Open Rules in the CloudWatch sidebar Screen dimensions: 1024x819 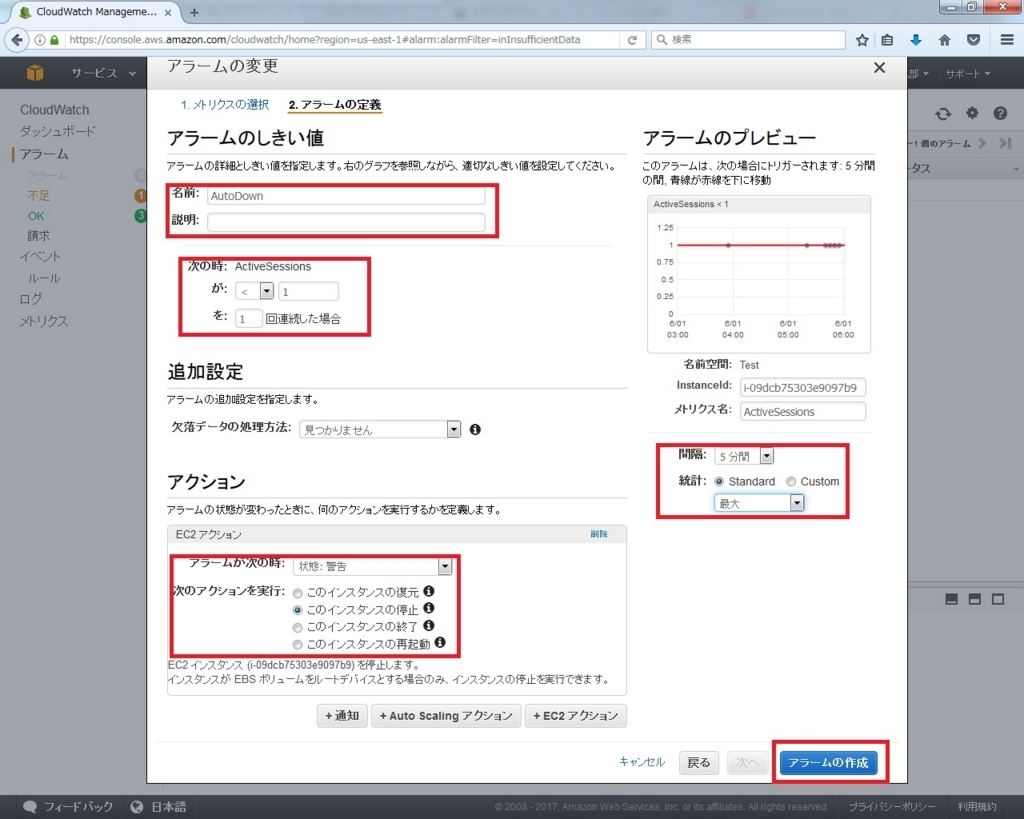point(44,278)
